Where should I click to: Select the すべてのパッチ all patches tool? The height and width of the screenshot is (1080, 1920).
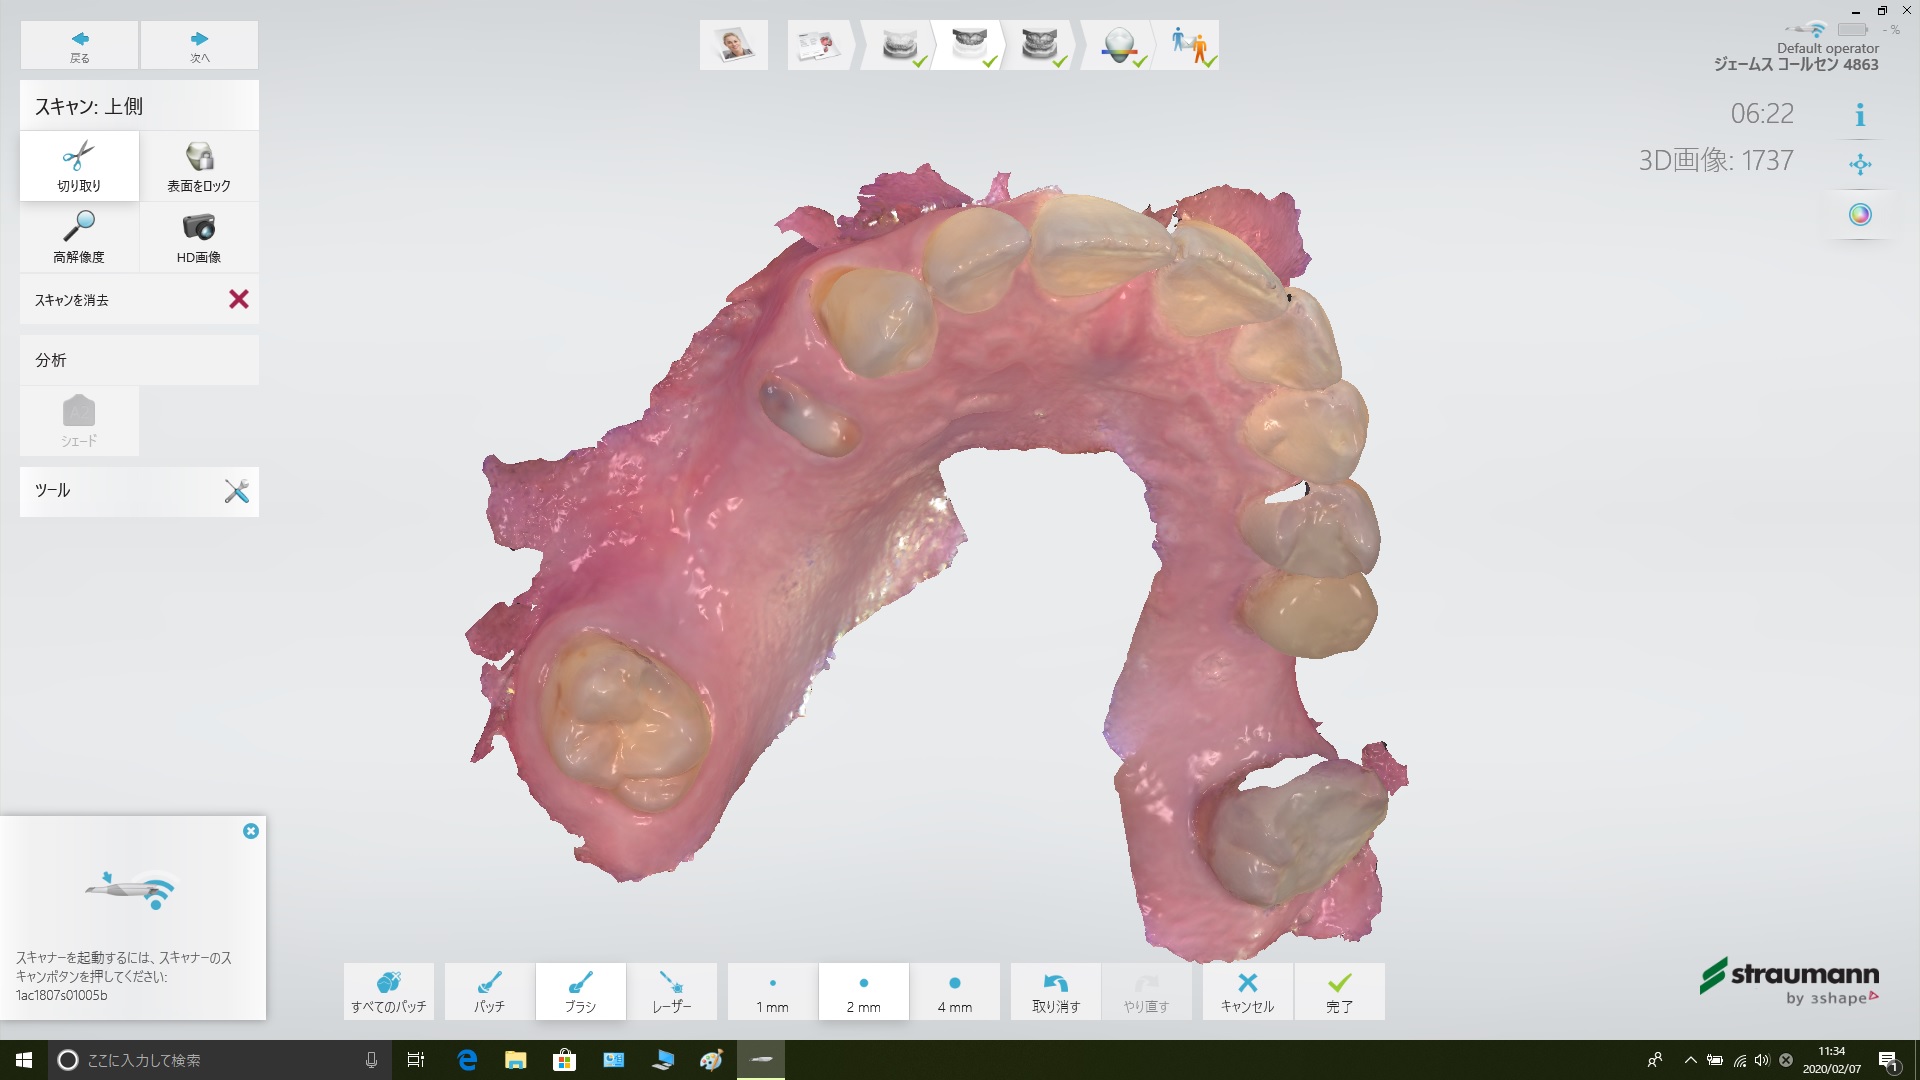pyautogui.click(x=389, y=991)
